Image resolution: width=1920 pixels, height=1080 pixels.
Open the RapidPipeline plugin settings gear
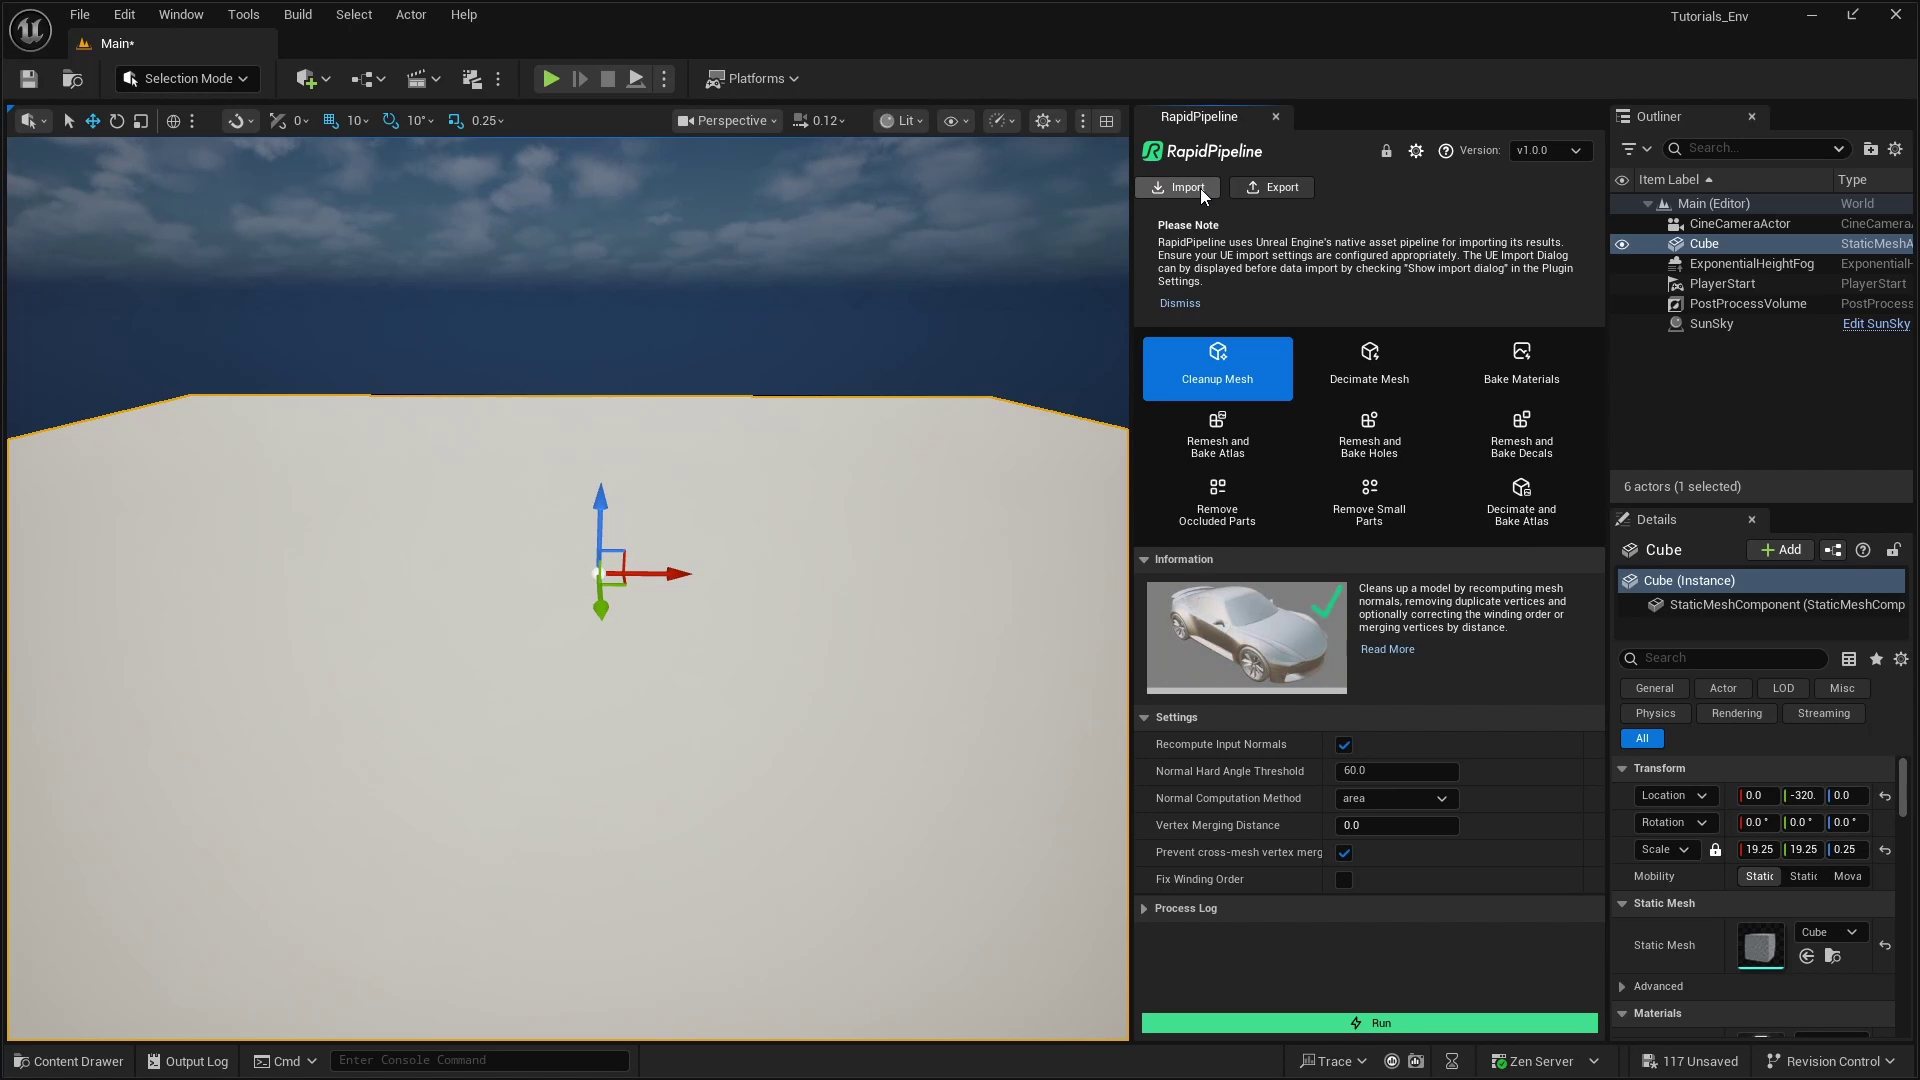coord(1416,151)
